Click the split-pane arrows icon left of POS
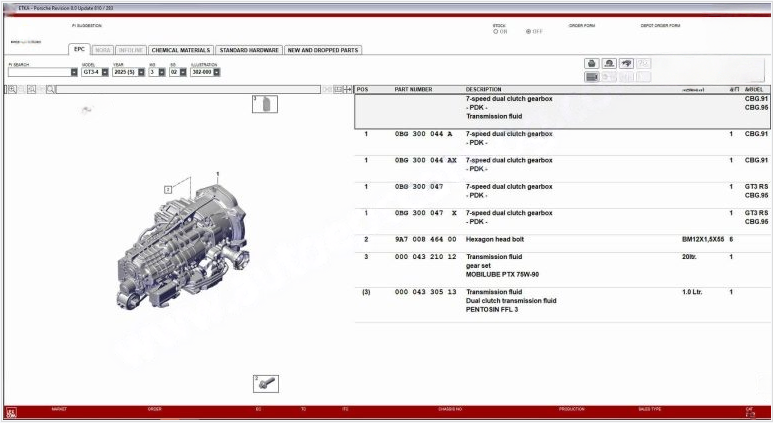The image size is (773, 423). pos(348,89)
